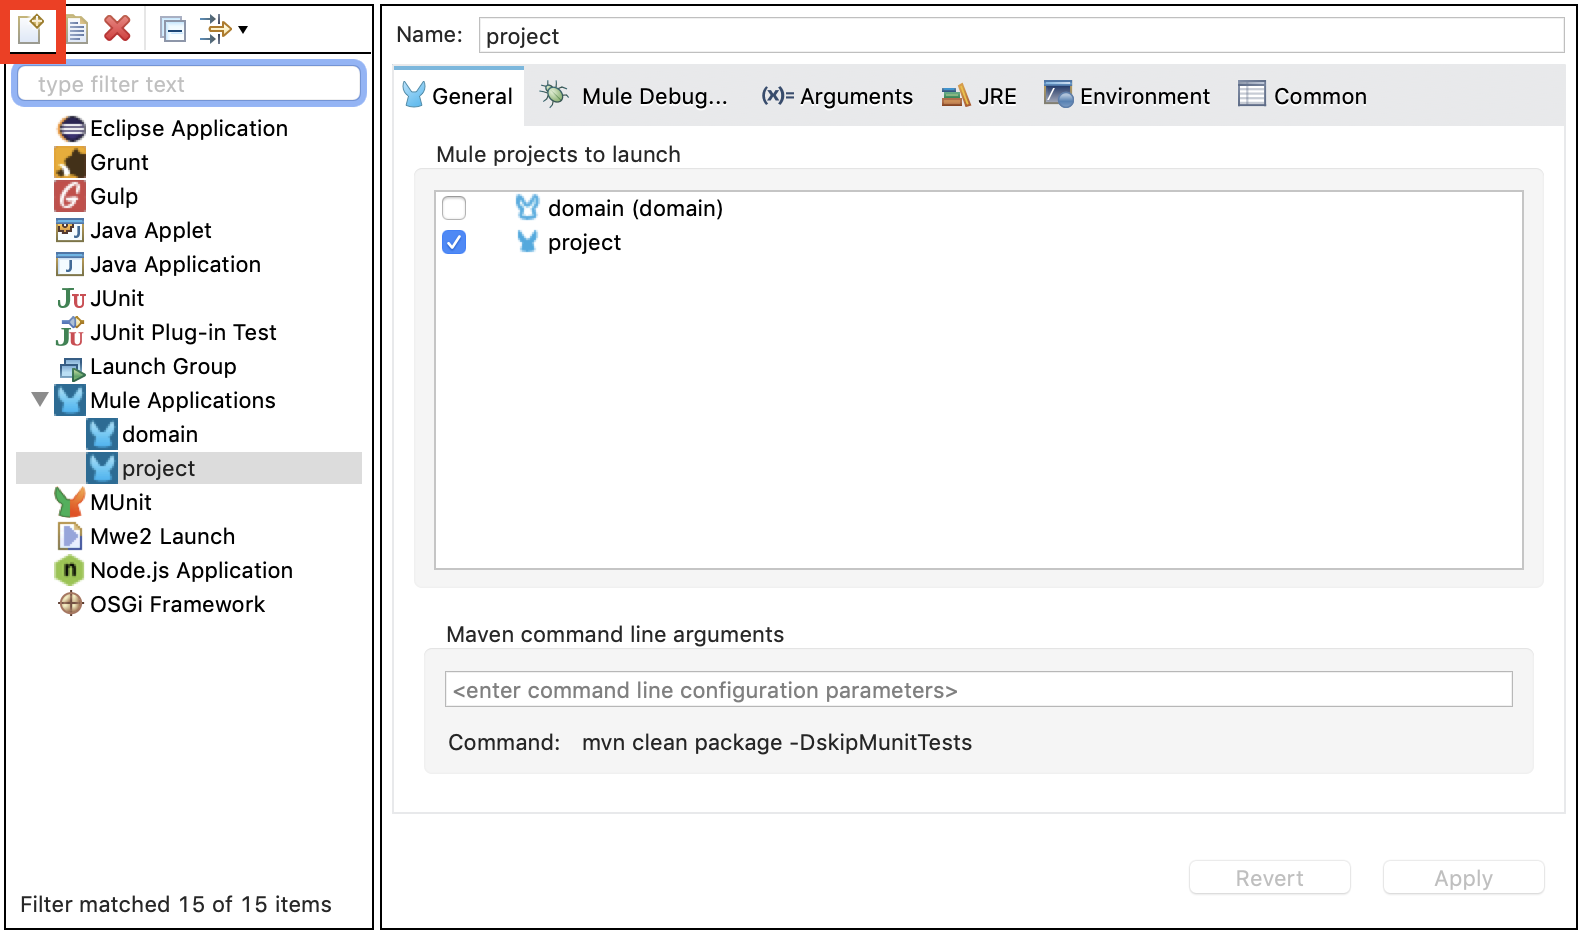Select the Eclipse Application configuration type

click(188, 128)
